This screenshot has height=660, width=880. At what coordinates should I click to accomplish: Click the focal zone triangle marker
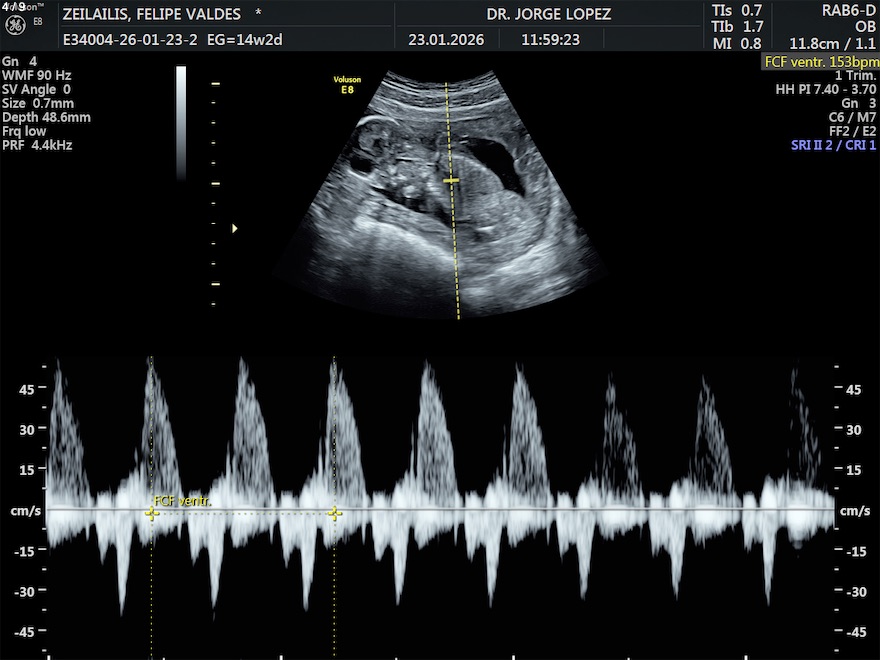(x=235, y=228)
